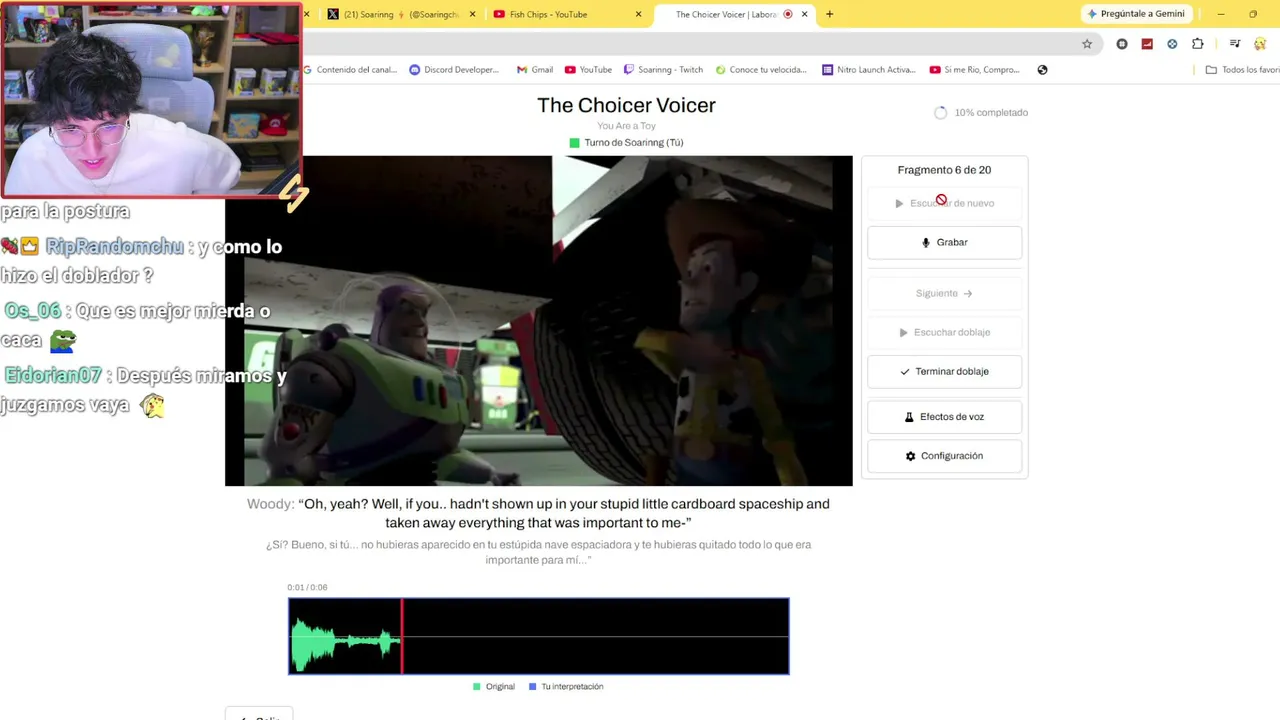Click the Pregúntale a Gemini button

[1136, 14]
